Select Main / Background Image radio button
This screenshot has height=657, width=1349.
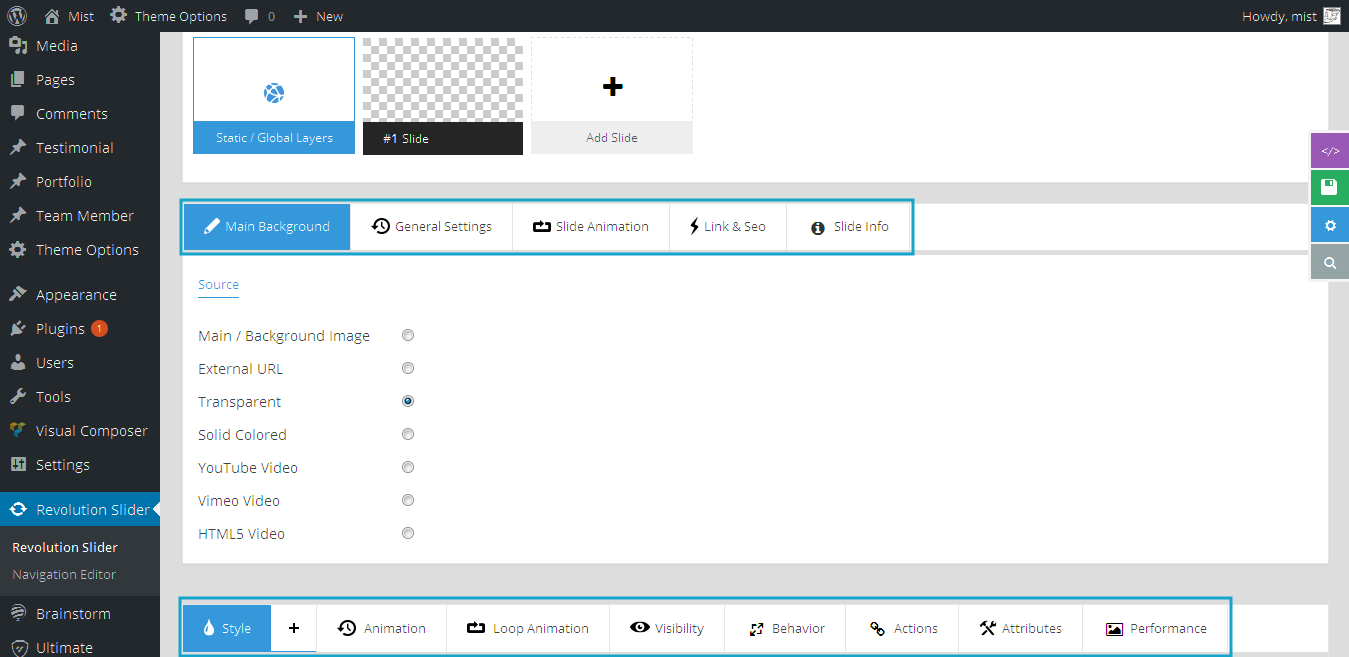(x=408, y=336)
